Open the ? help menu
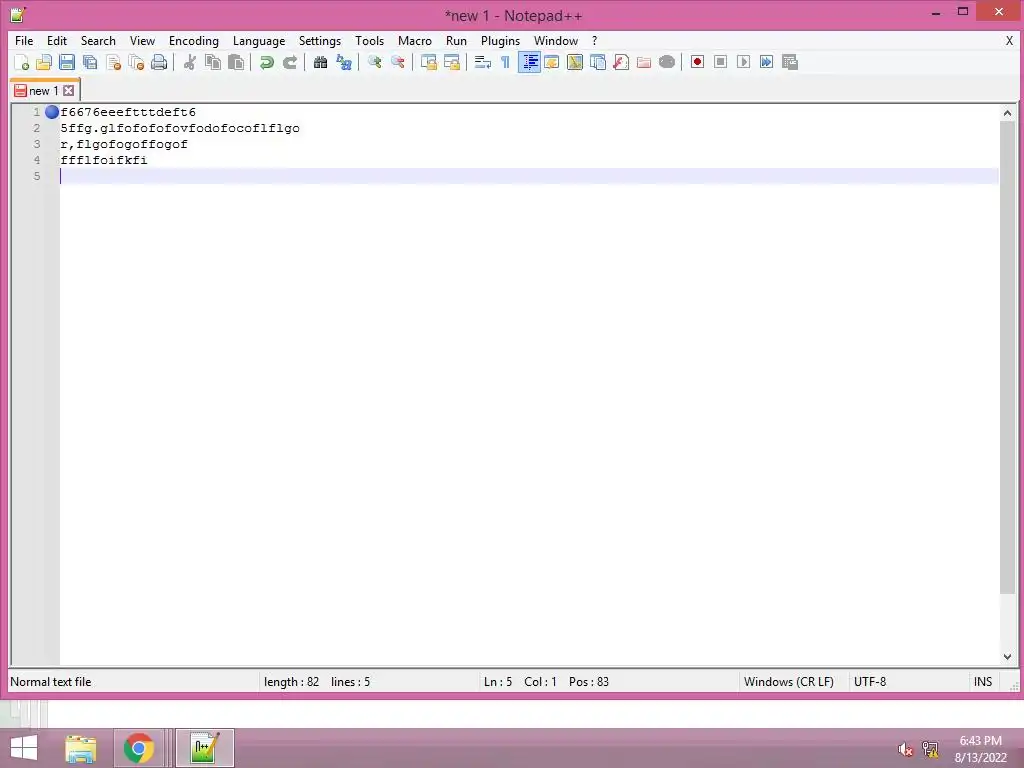Image resolution: width=1024 pixels, height=768 pixels. [x=594, y=40]
